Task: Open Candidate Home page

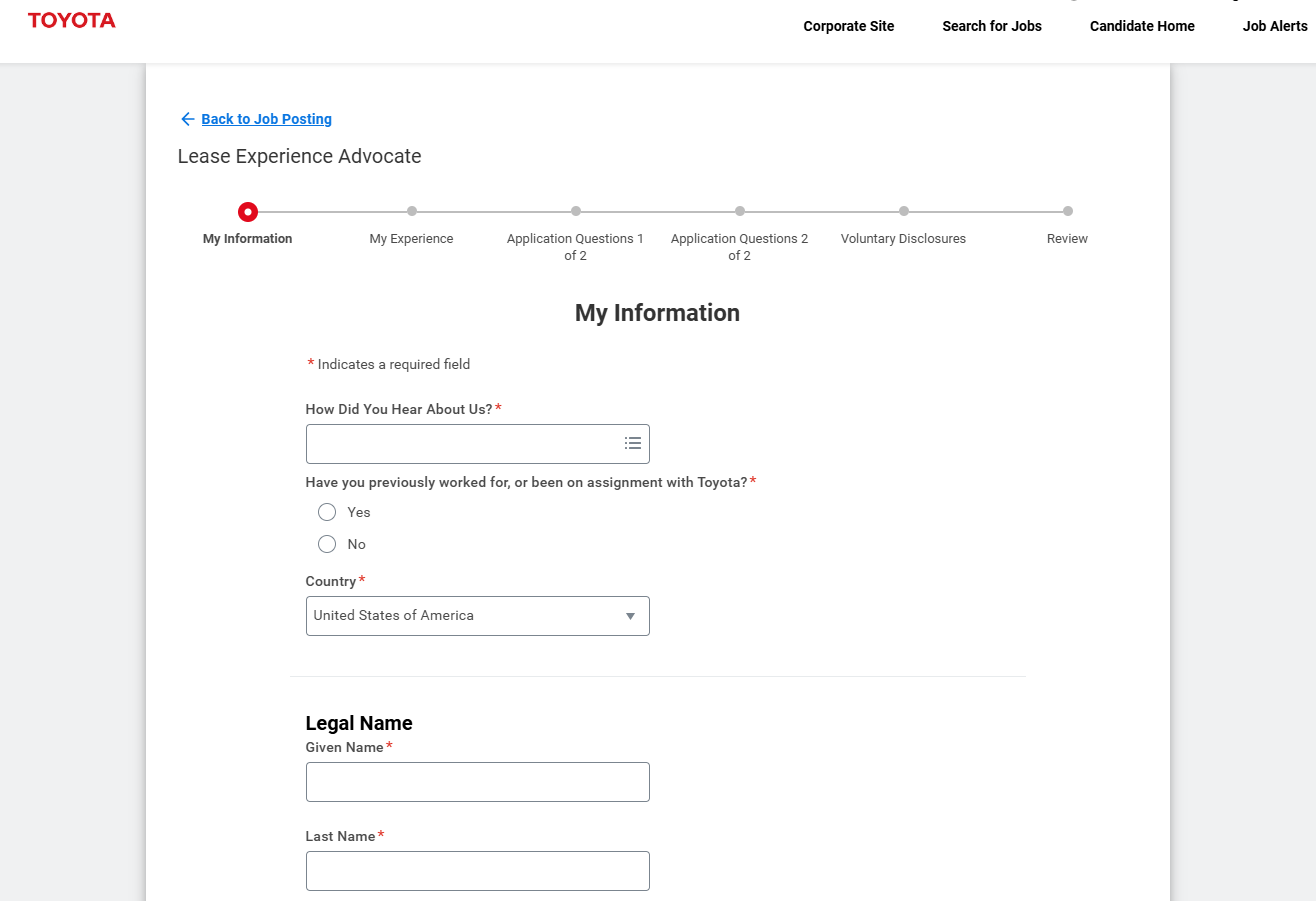Action: pyautogui.click(x=1142, y=26)
